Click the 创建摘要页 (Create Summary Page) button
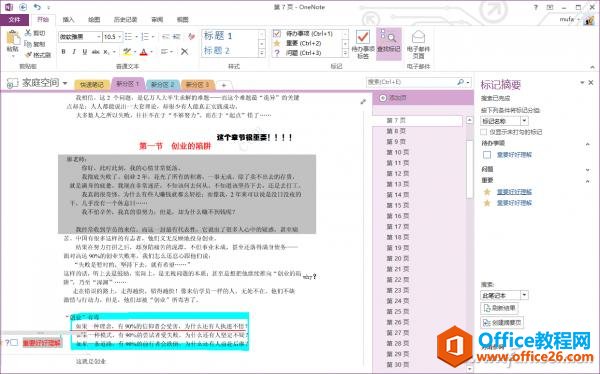600x374 pixels. pyautogui.click(x=502, y=323)
